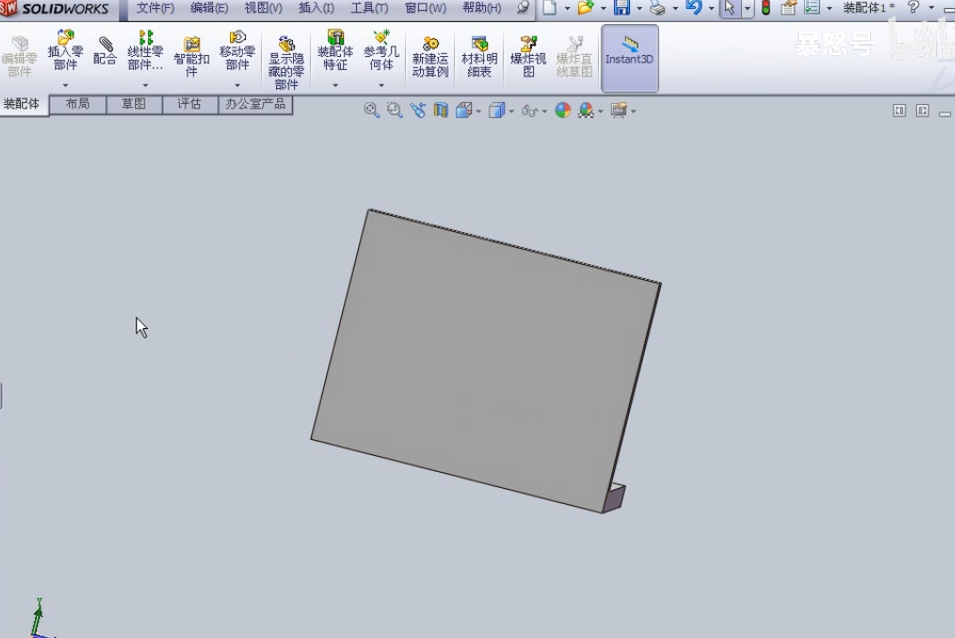The width and height of the screenshot is (955, 638).
Task: Toggle the Instant3D button
Action: [x=630, y=58]
